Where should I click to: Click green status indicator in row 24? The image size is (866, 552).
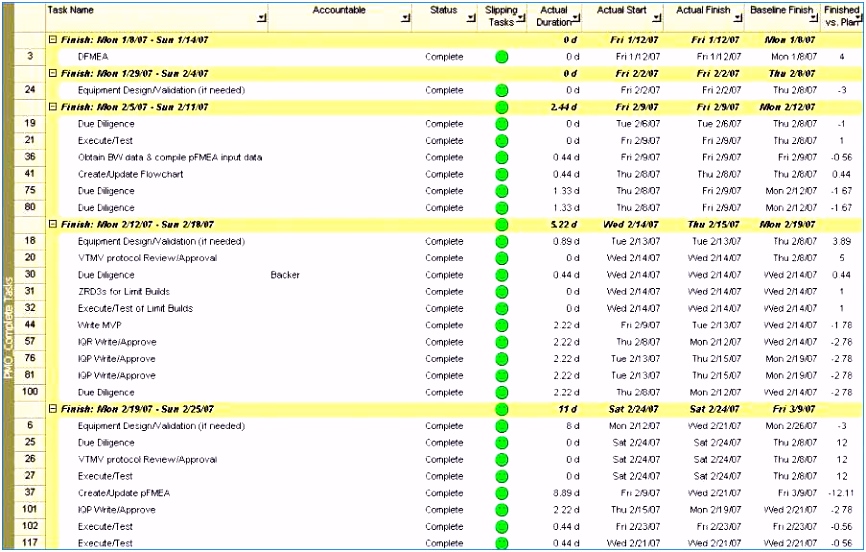click(x=501, y=90)
